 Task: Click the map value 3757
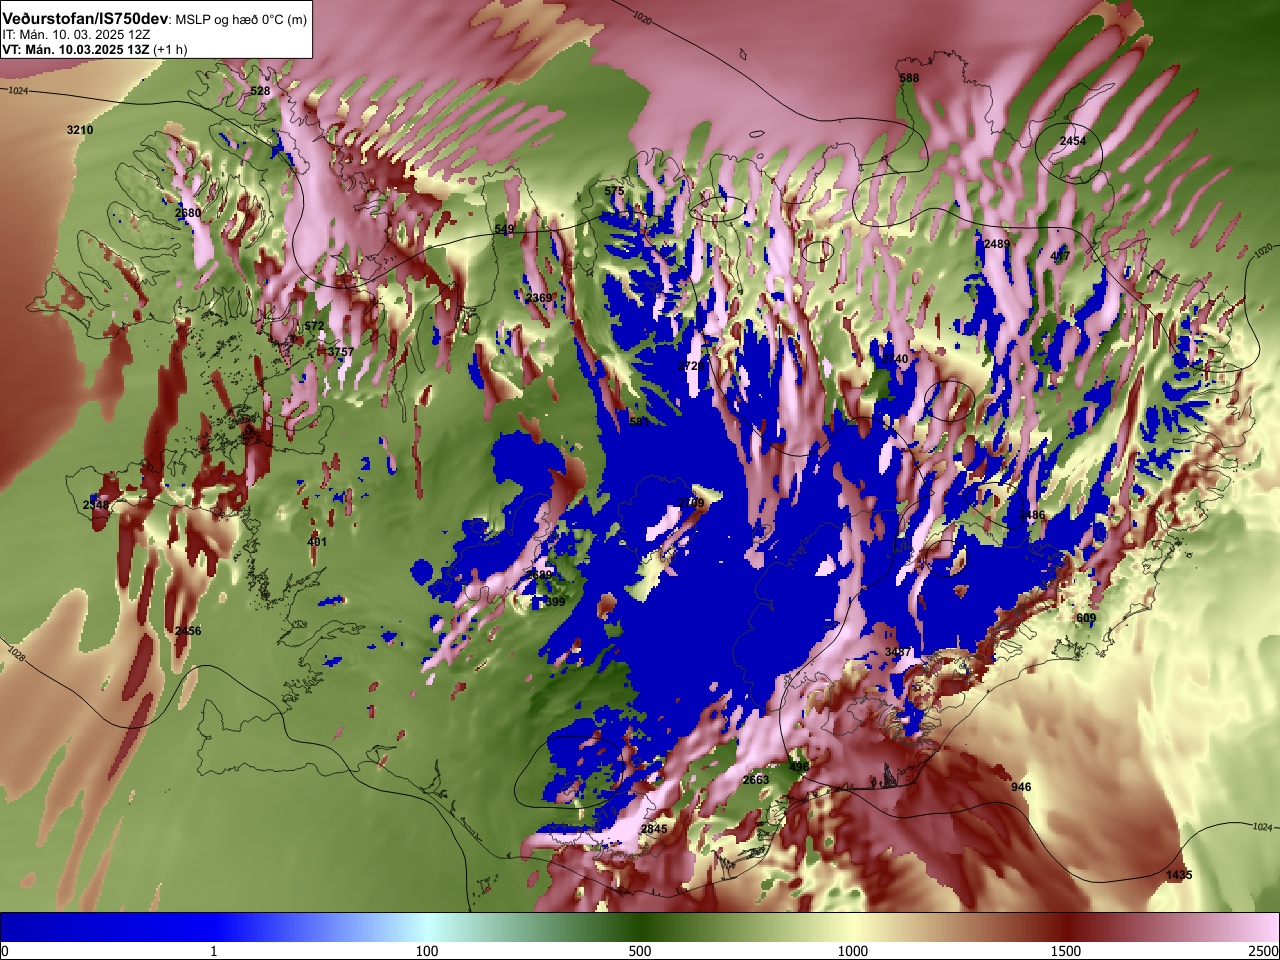[x=341, y=352]
